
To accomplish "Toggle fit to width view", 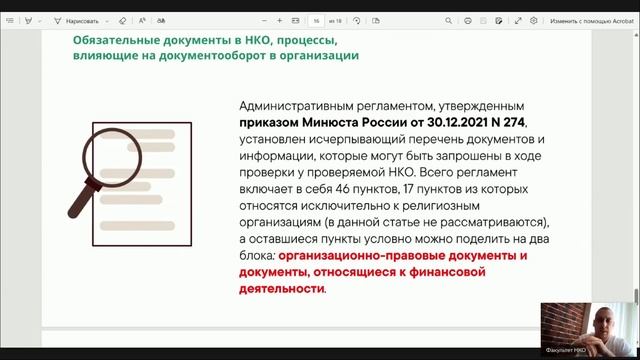I will pyautogui.click(x=296, y=20).
